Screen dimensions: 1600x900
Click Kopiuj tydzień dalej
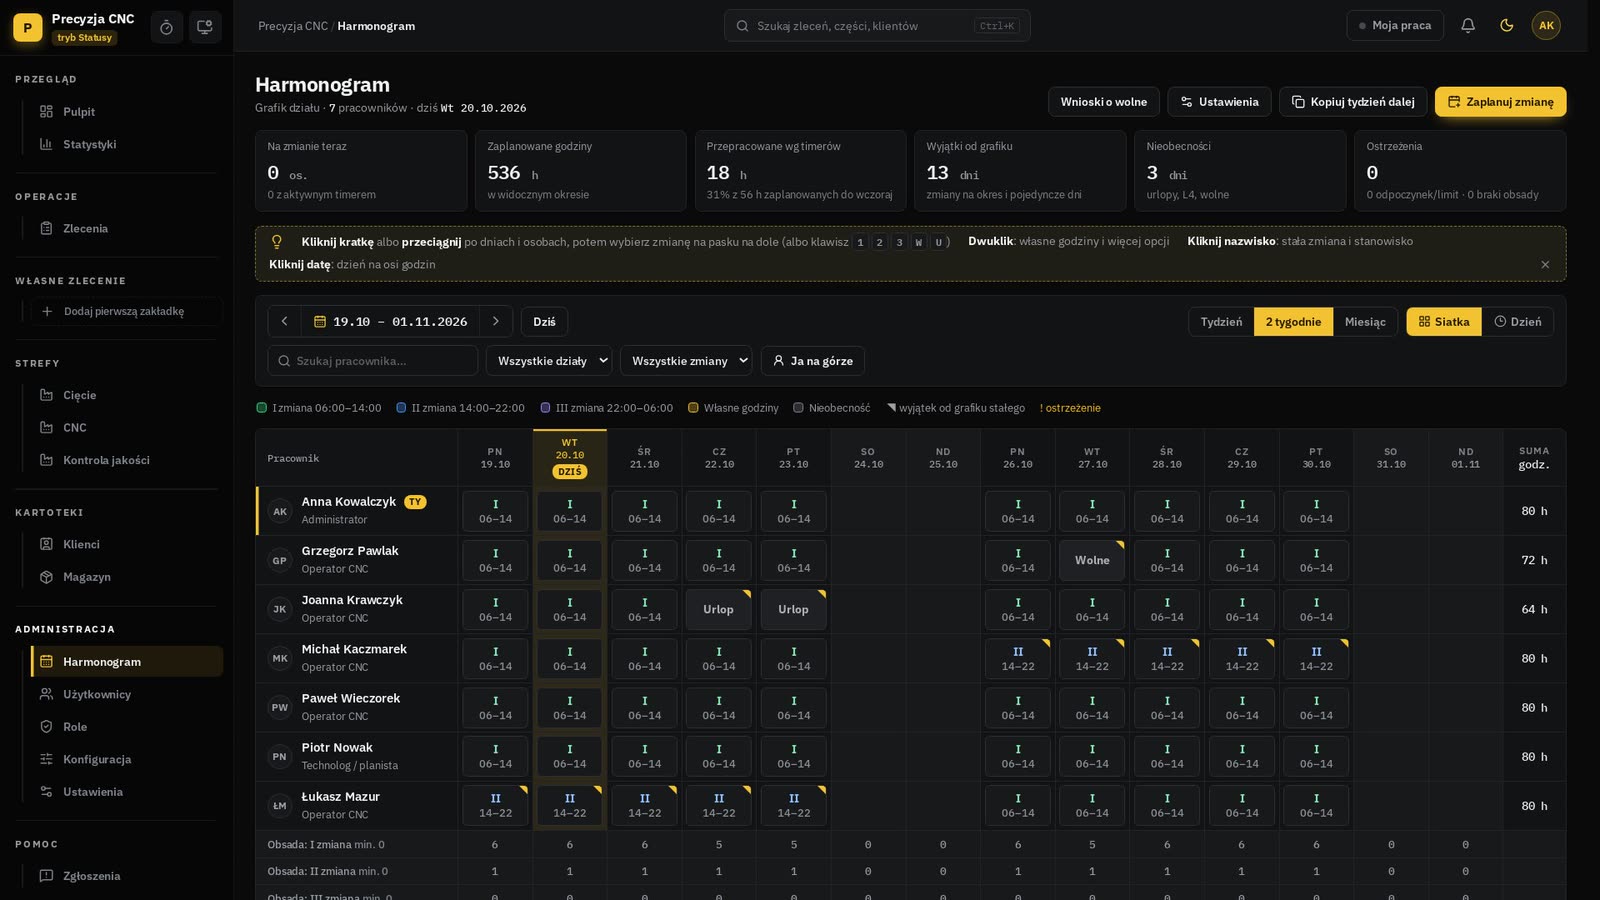point(1353,102)
